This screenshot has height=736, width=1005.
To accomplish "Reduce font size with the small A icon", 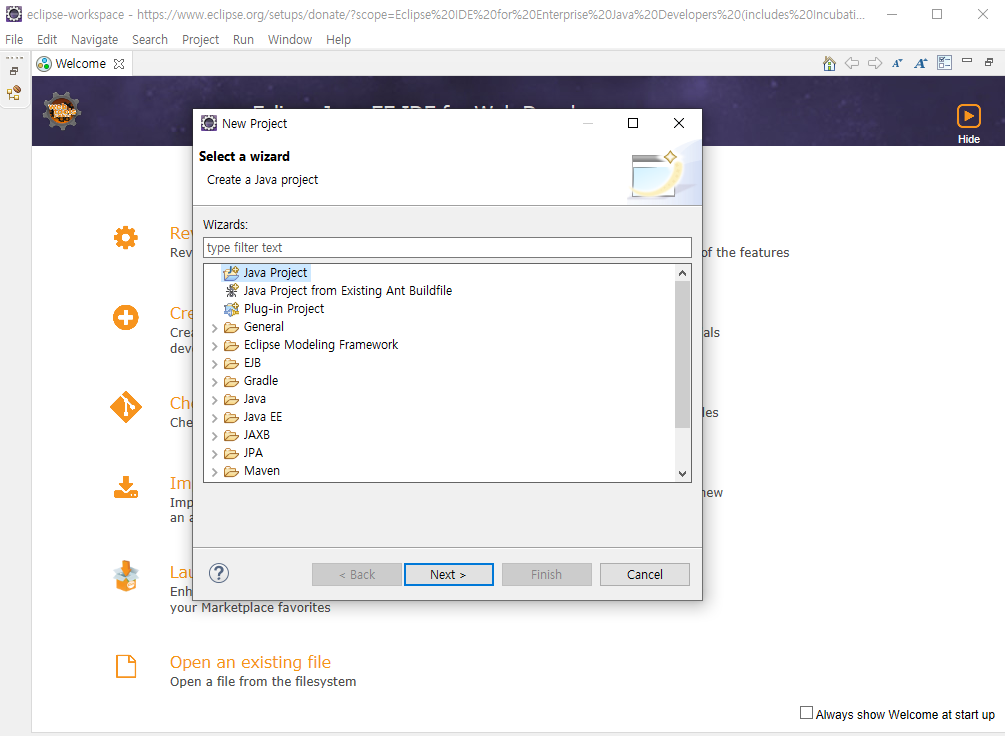I will click(897, 63).
